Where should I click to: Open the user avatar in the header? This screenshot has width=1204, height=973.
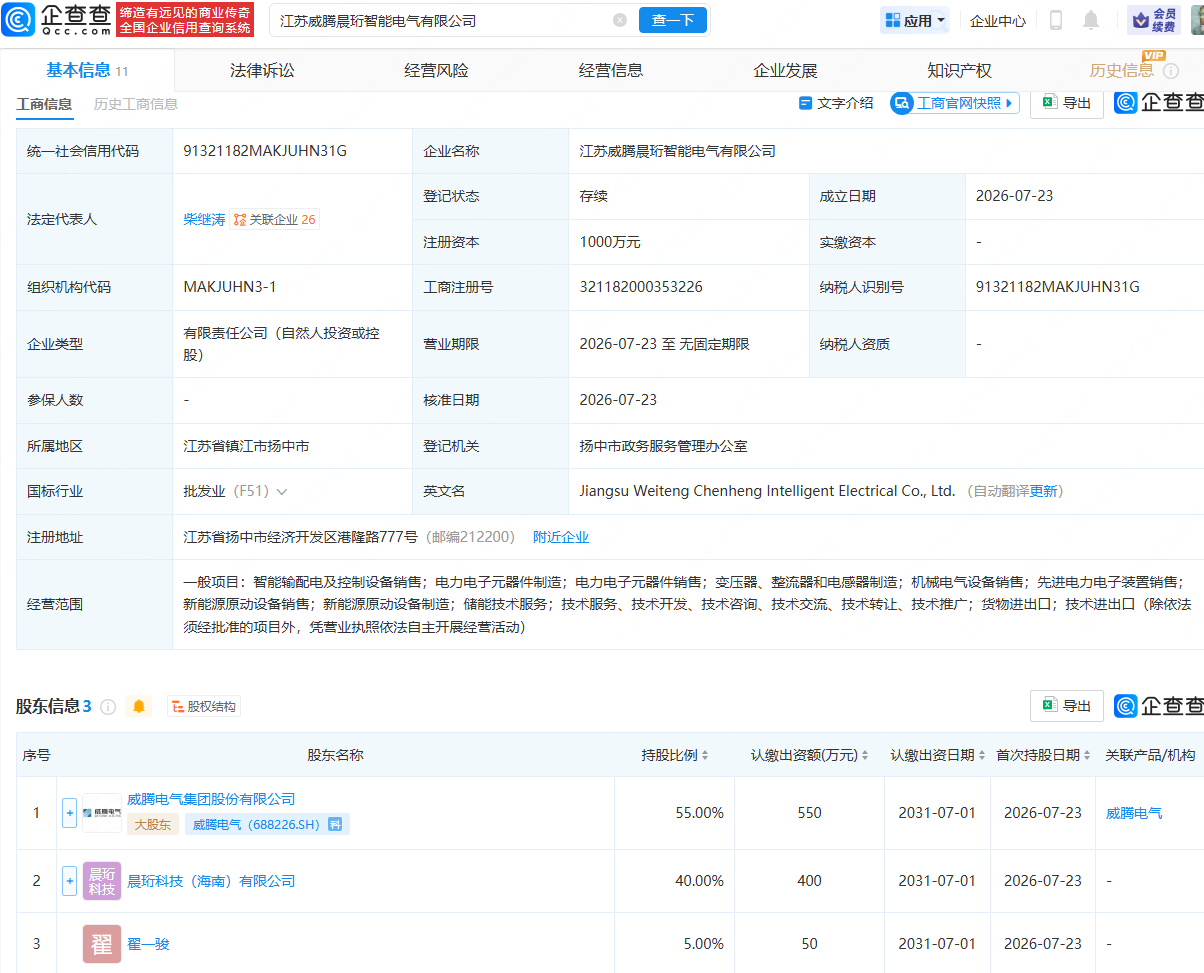click(1198, 20)
